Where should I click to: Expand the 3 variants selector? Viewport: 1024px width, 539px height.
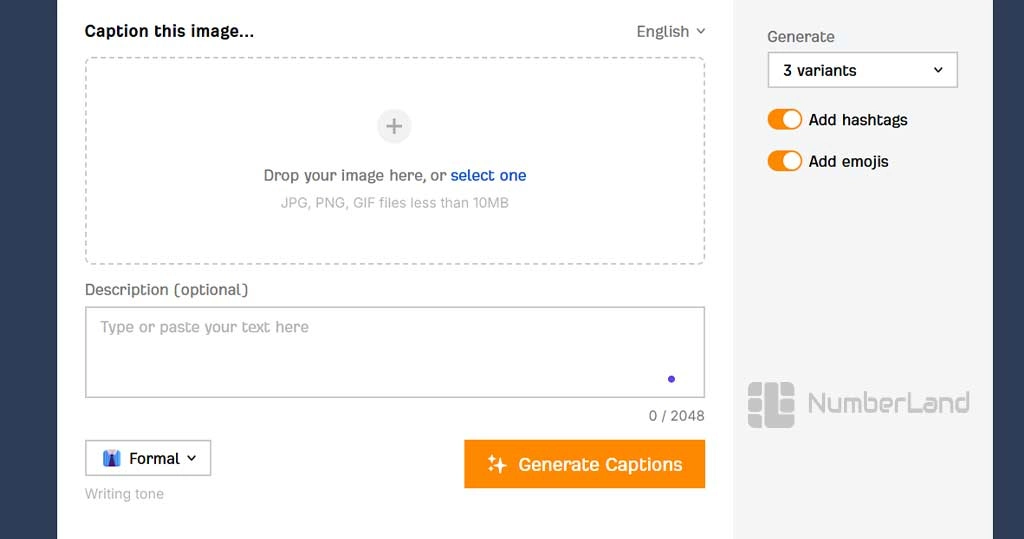pyautogui.click(x=862, y=70)
